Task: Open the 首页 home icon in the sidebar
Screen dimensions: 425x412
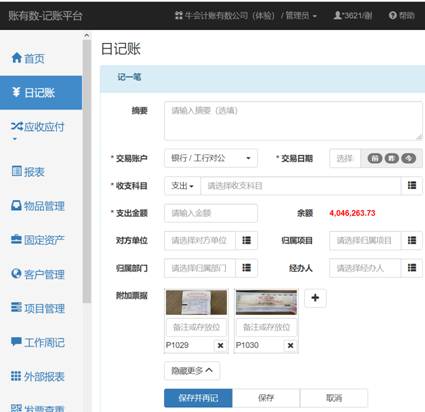Action: click(17, 58)
